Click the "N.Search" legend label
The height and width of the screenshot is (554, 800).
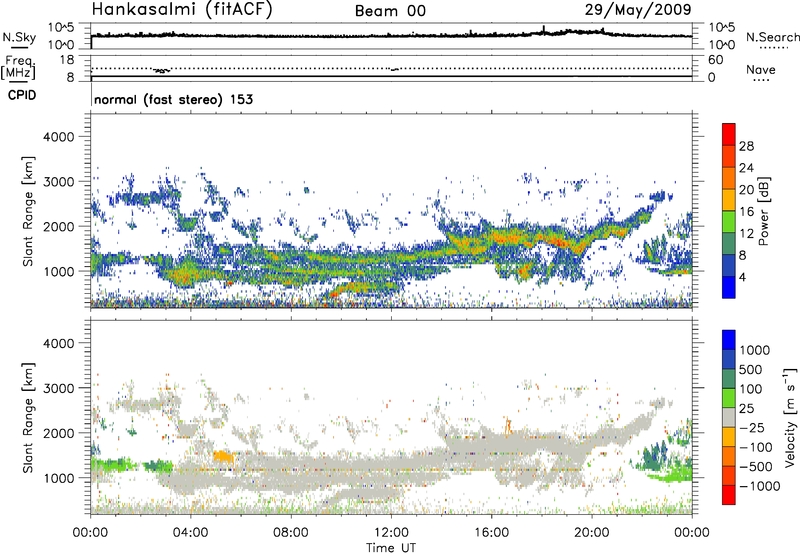(773, 37)
